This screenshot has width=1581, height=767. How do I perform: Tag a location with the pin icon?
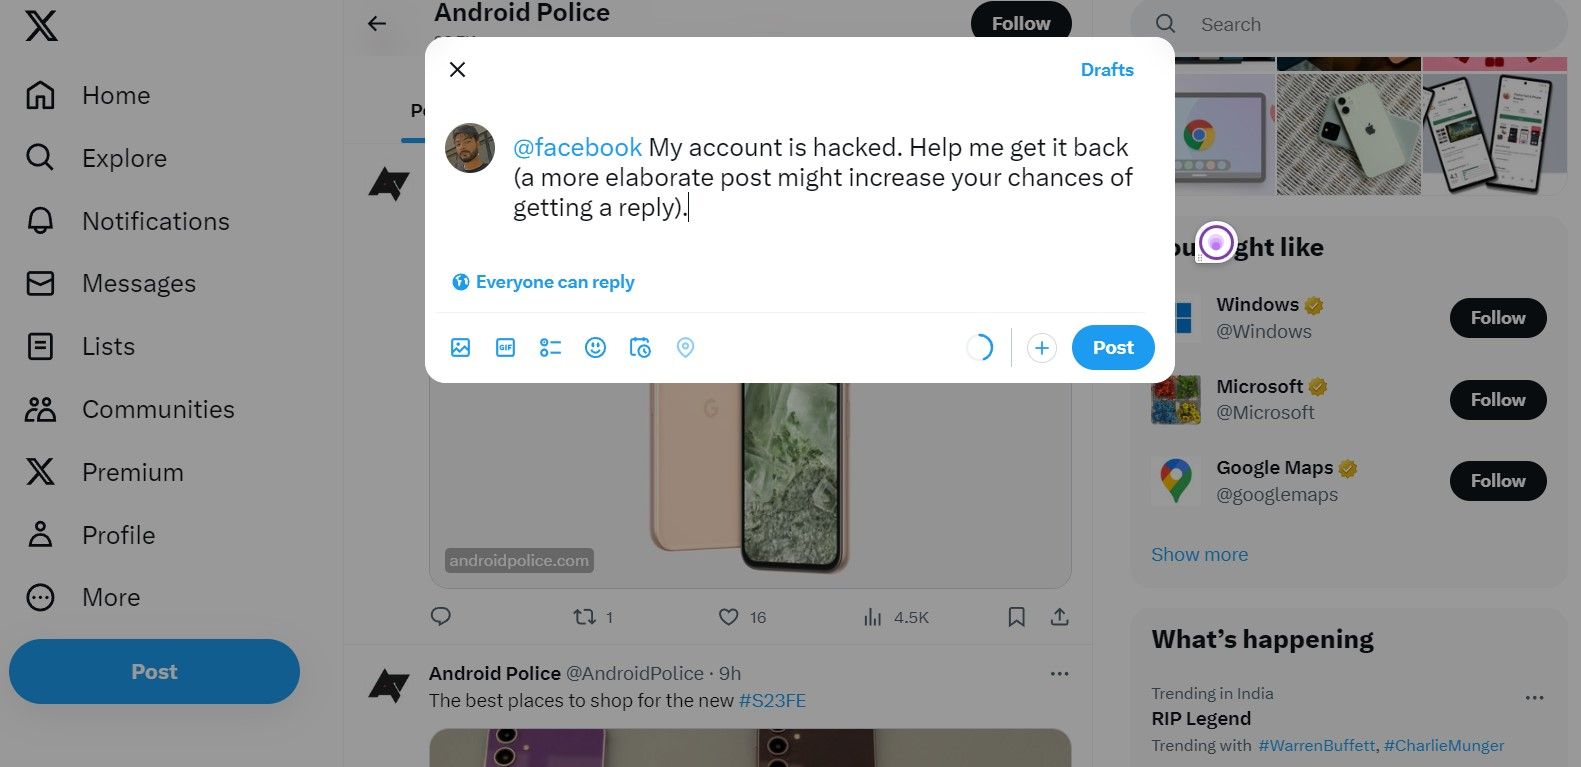[x=685, y=348]
